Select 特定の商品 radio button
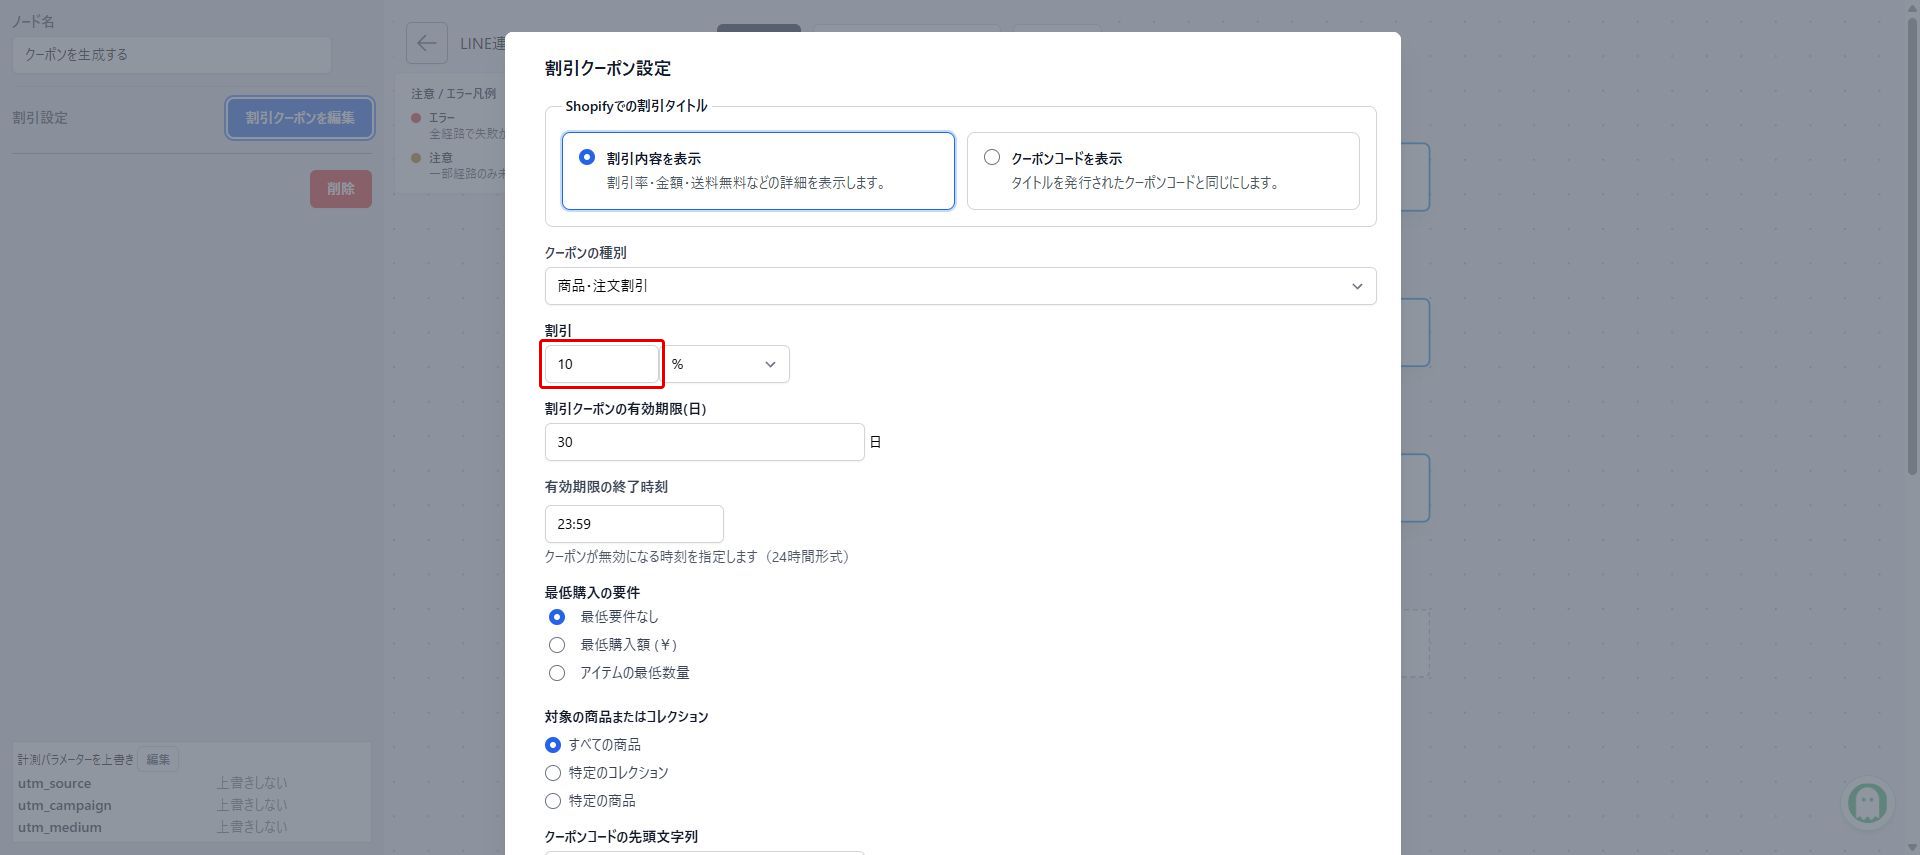Screen dimensions: 1920x855 click(x=553, y=801)
